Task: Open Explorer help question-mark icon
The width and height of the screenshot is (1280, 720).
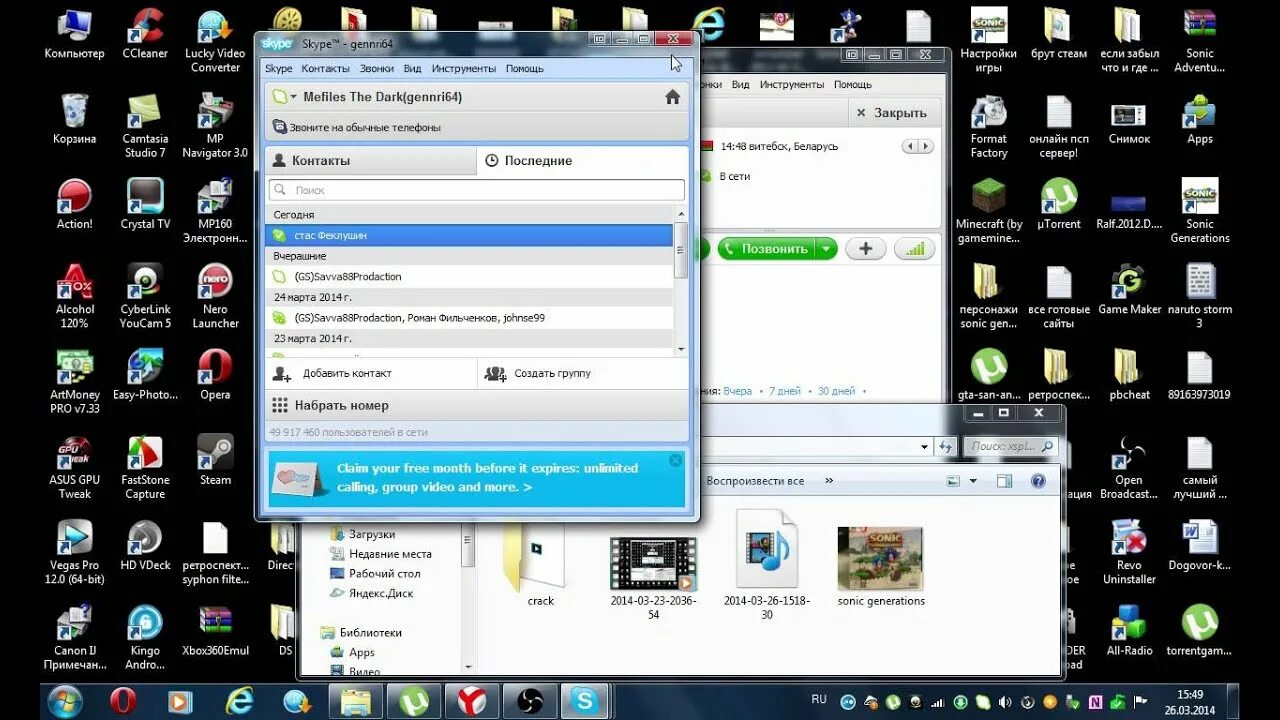Action: (x=1038, y=481)
